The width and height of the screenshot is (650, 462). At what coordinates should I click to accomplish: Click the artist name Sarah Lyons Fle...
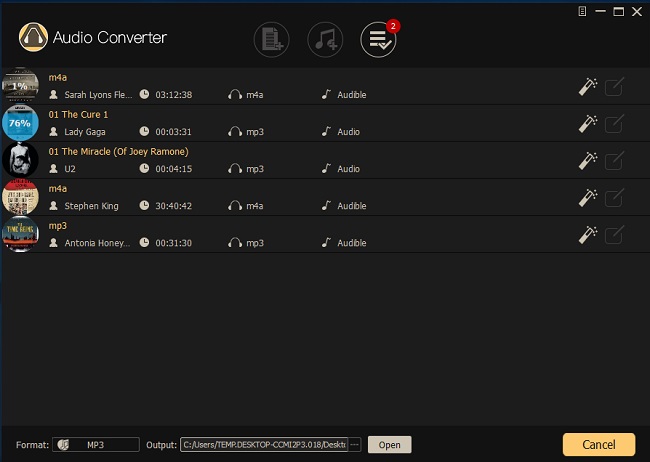coord(98,95)
